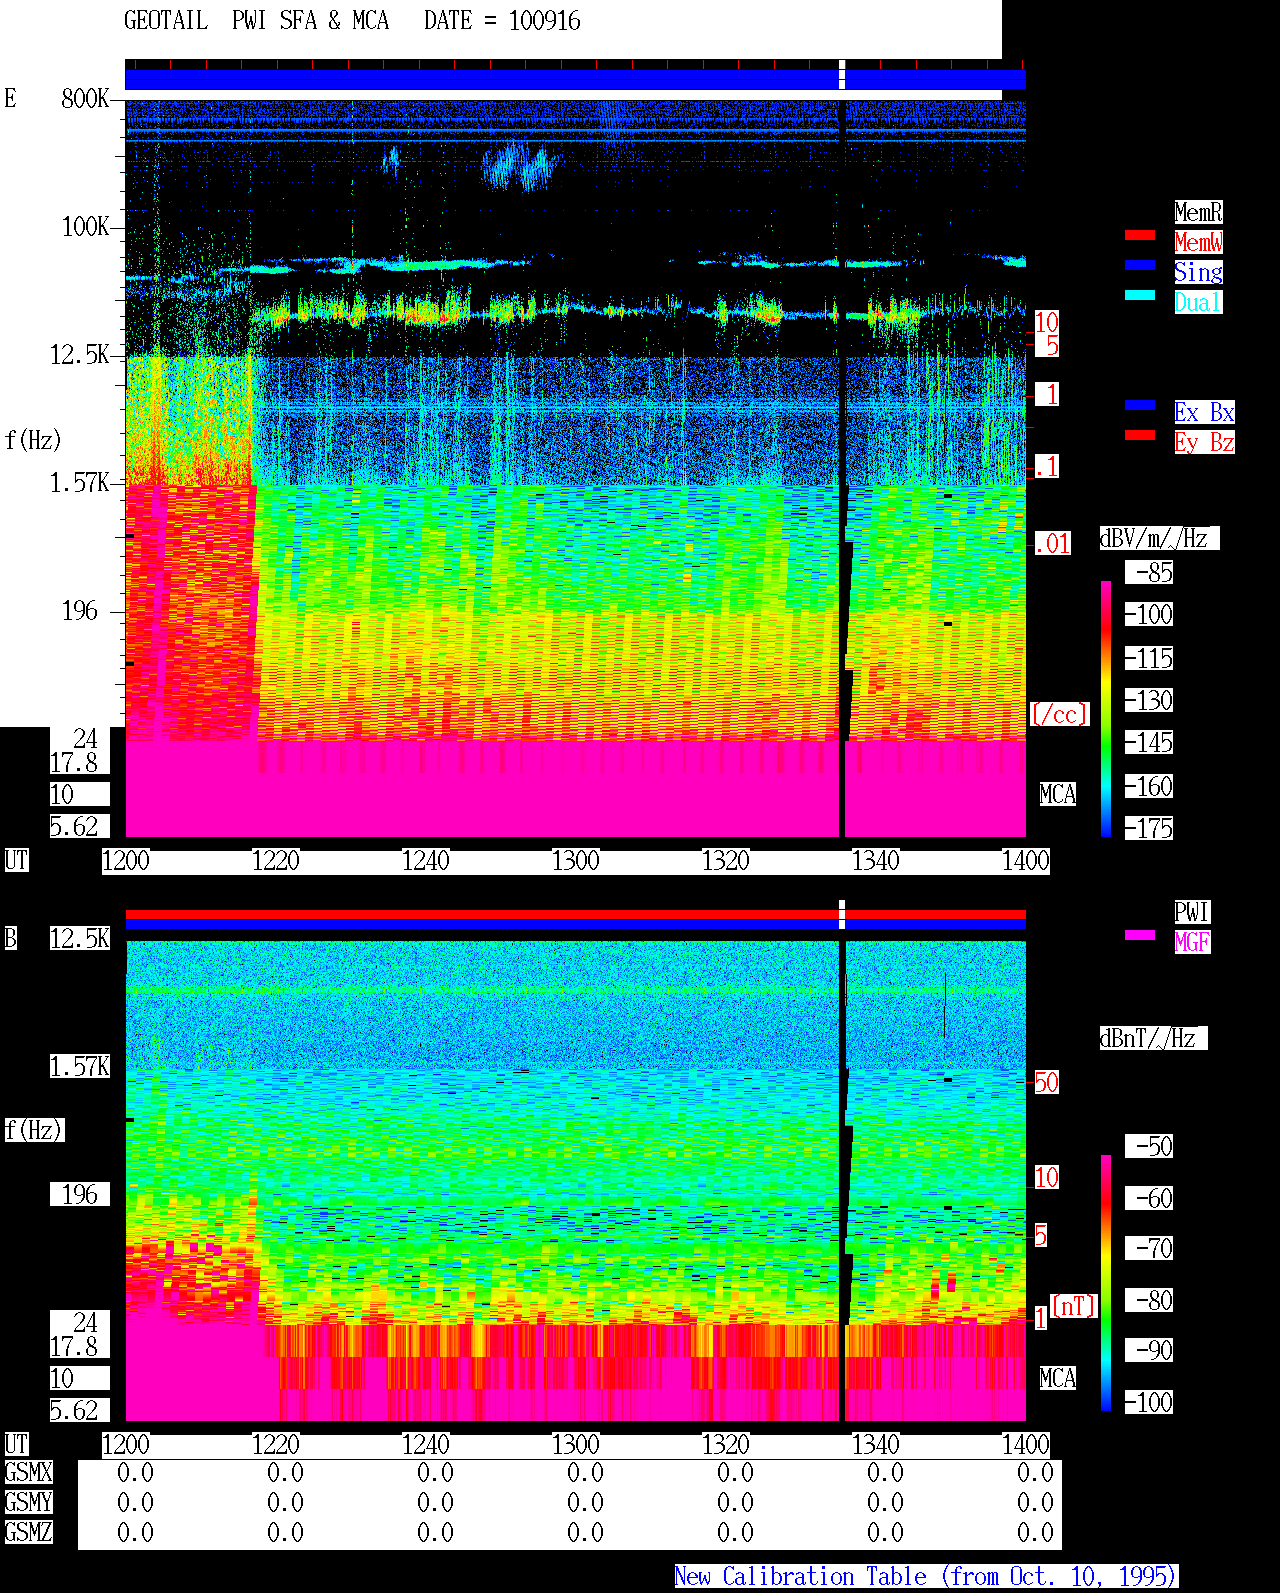Click the upper panel f(Hz) axis label
Screen dimensions: 1280x1593
pyautogui.click(x=33, y=440)
